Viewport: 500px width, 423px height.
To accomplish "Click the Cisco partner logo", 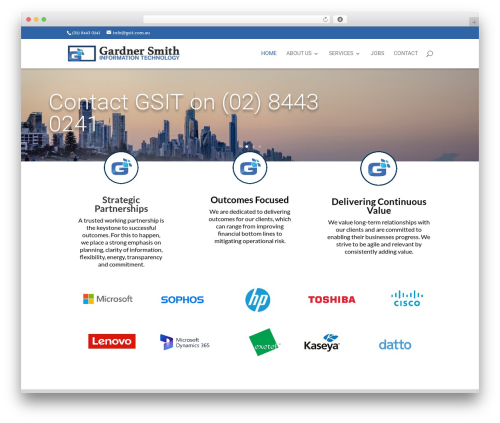I will pyautogui.click(x=407, y=298).
